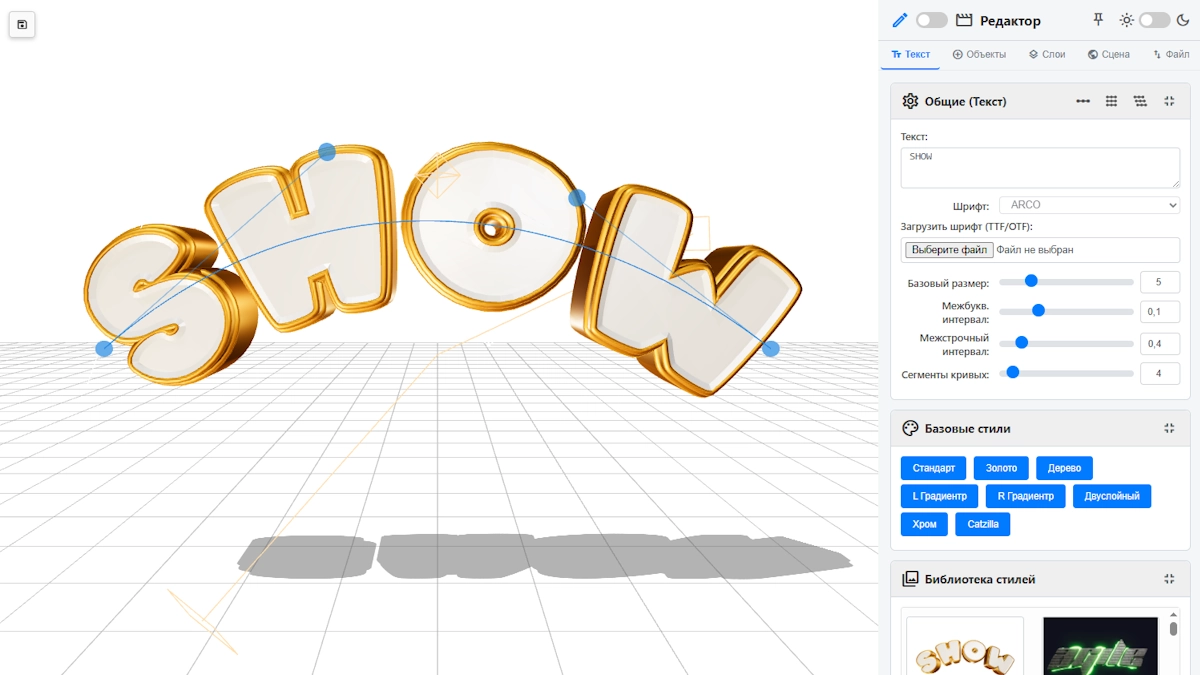Click the letter spacing value field 0,1
The image size is (1200, 675).
pos(1160,312)
